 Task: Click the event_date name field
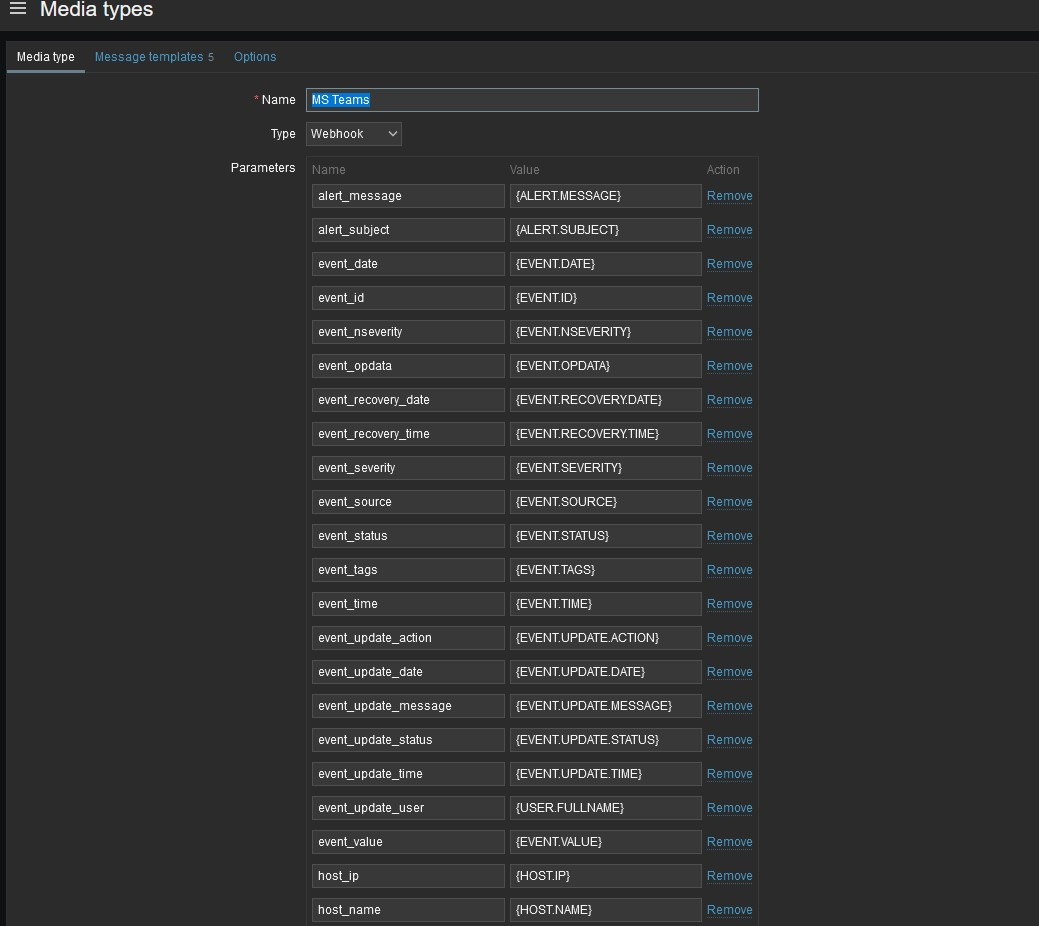(408, 264)
